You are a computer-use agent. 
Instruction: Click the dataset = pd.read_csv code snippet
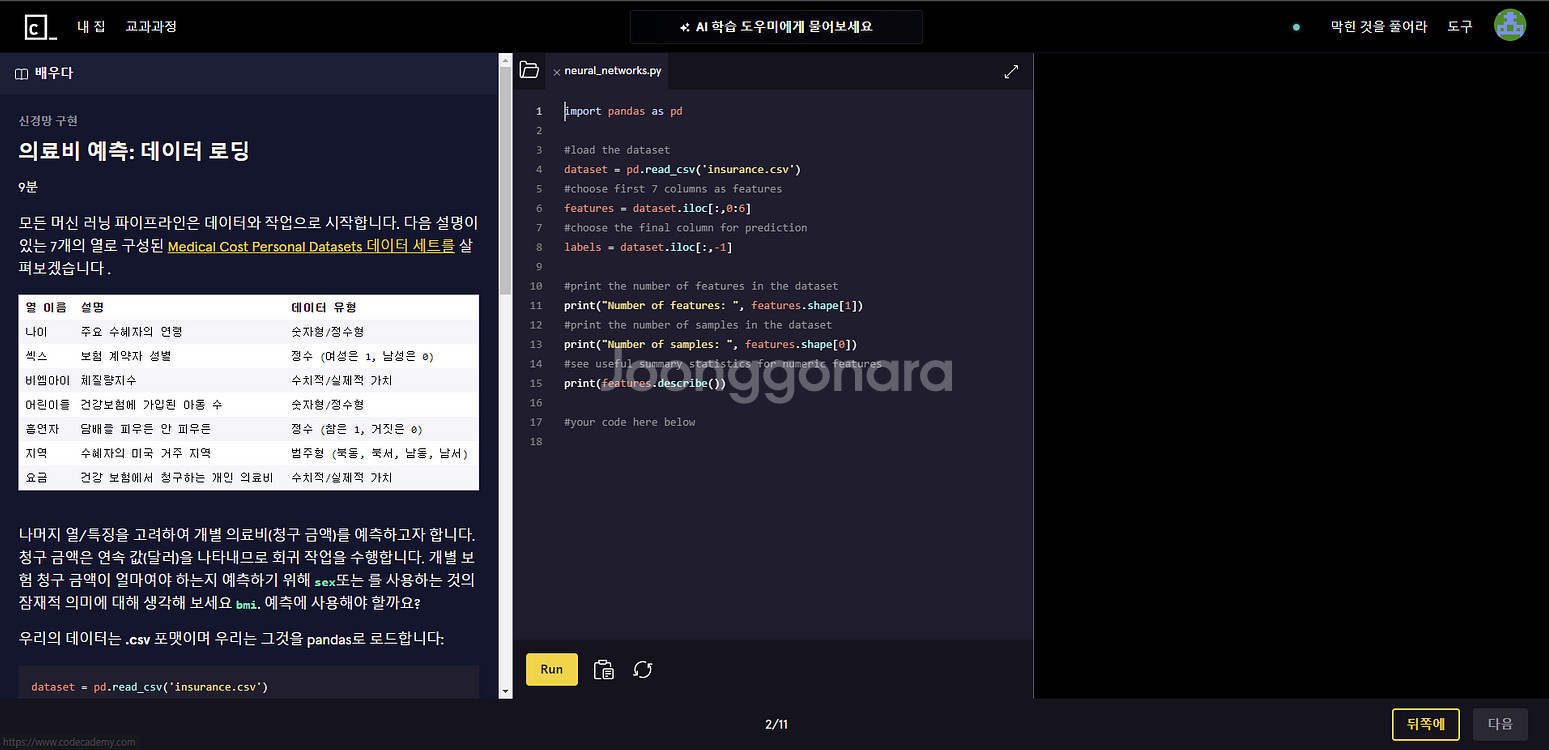tap(150, 687)
